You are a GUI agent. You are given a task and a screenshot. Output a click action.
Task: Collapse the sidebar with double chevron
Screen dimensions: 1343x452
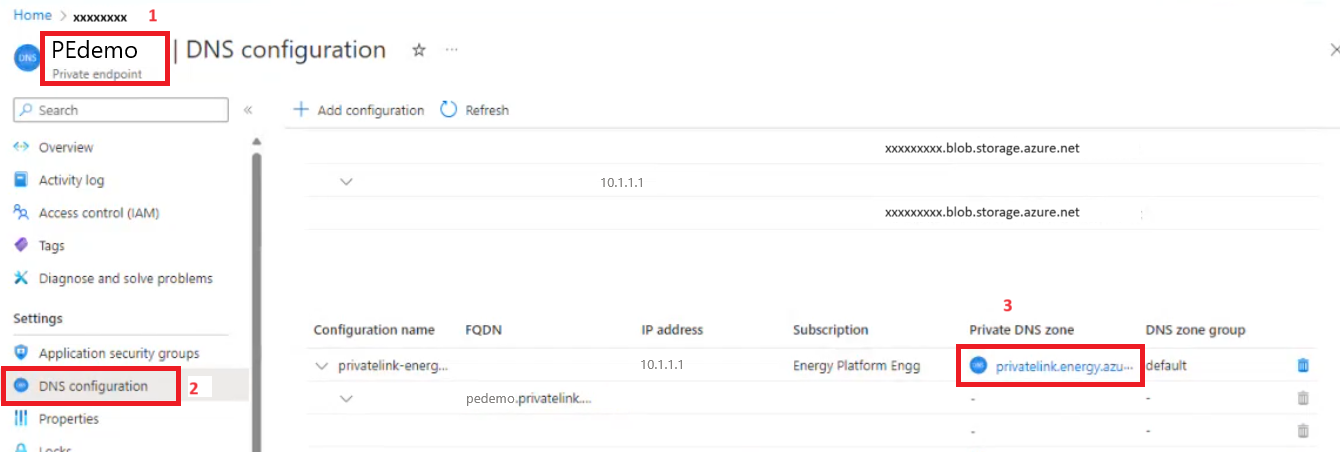(x=248, y=110)
